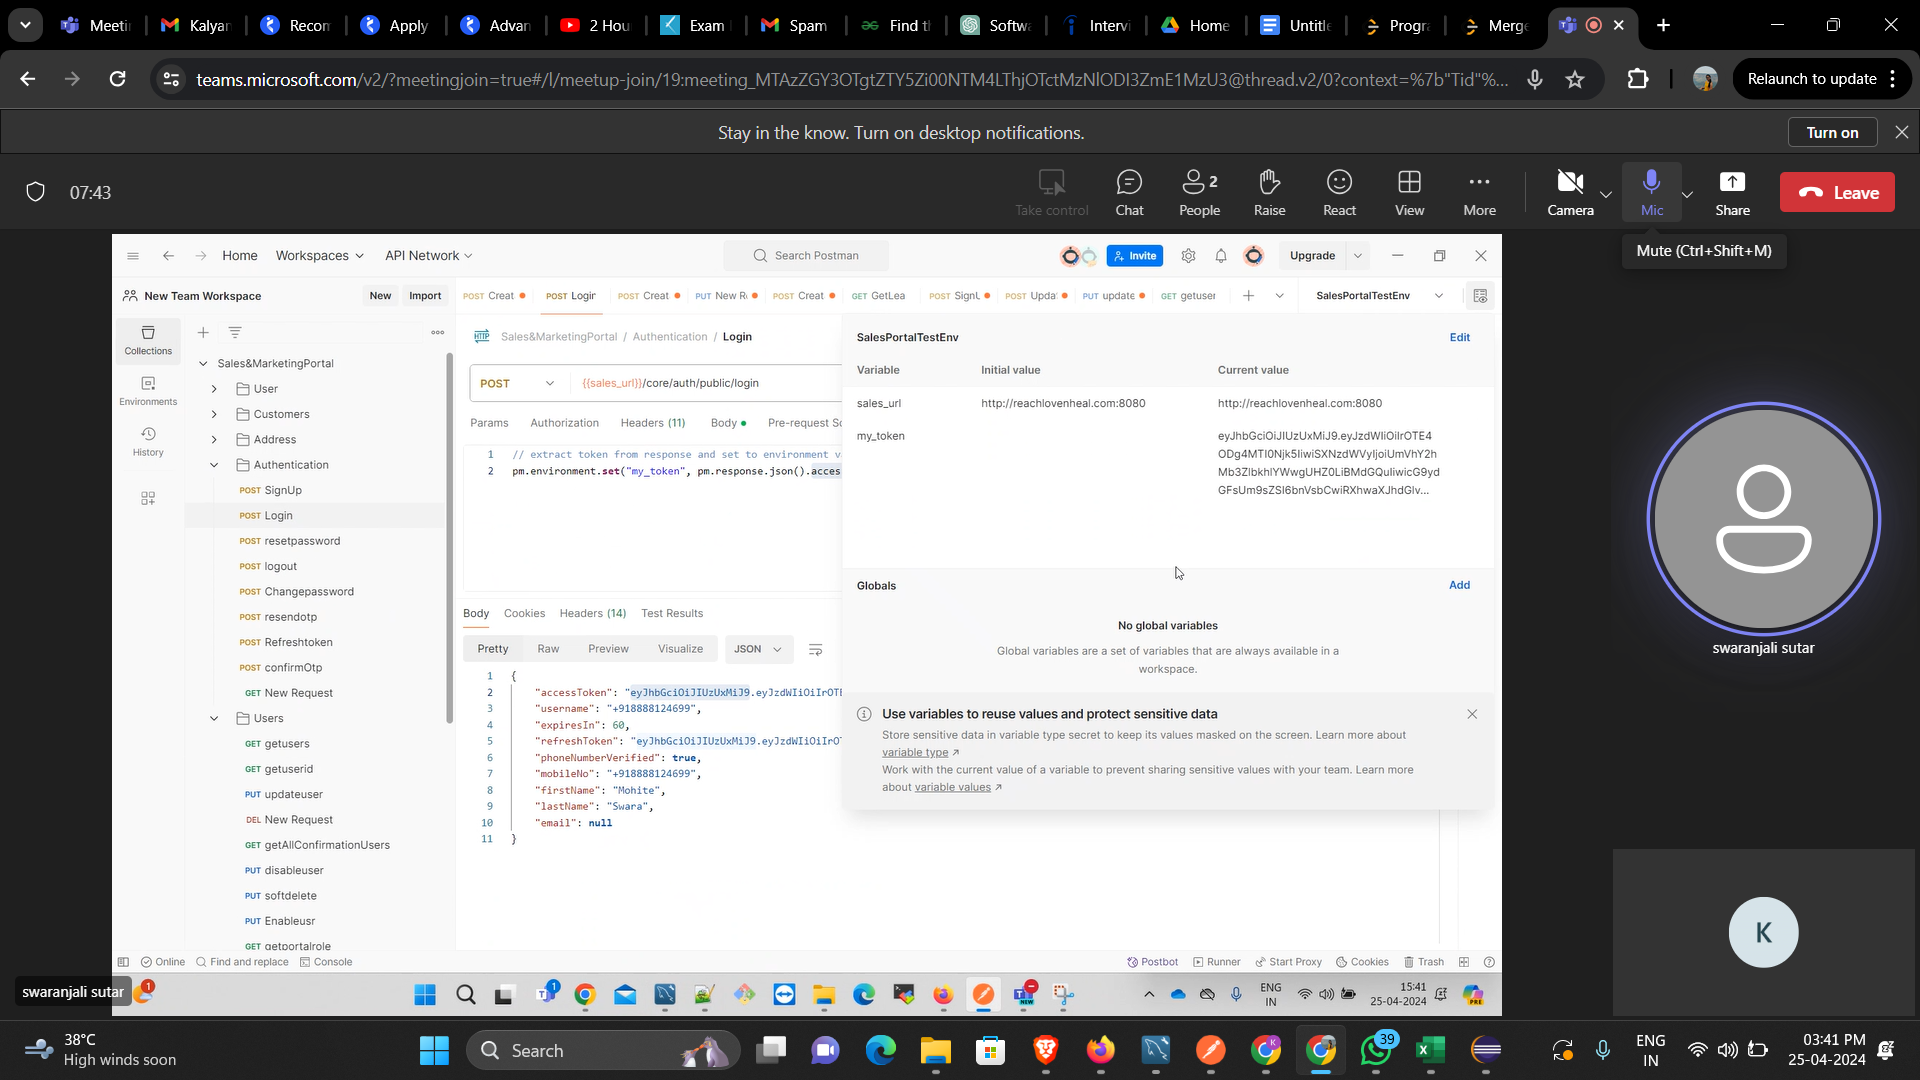Open Postbot in status bar
Screen dimensions: 1920x1080
[x=1152, y=962]
